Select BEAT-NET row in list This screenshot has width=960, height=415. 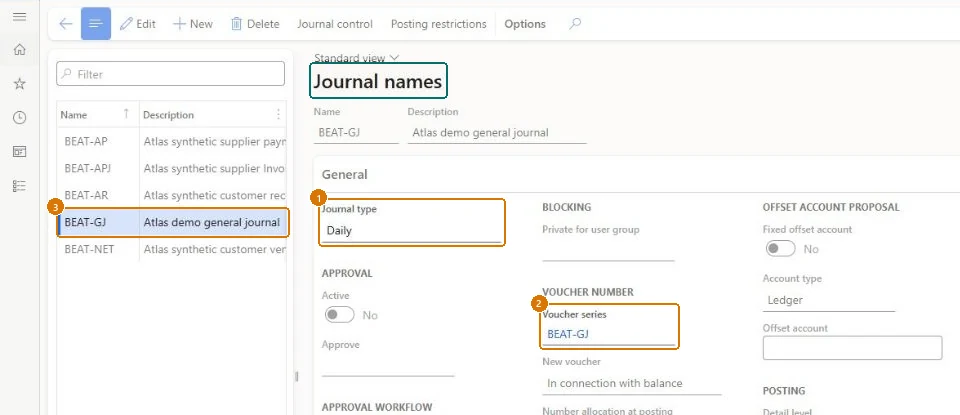[171, 249]
